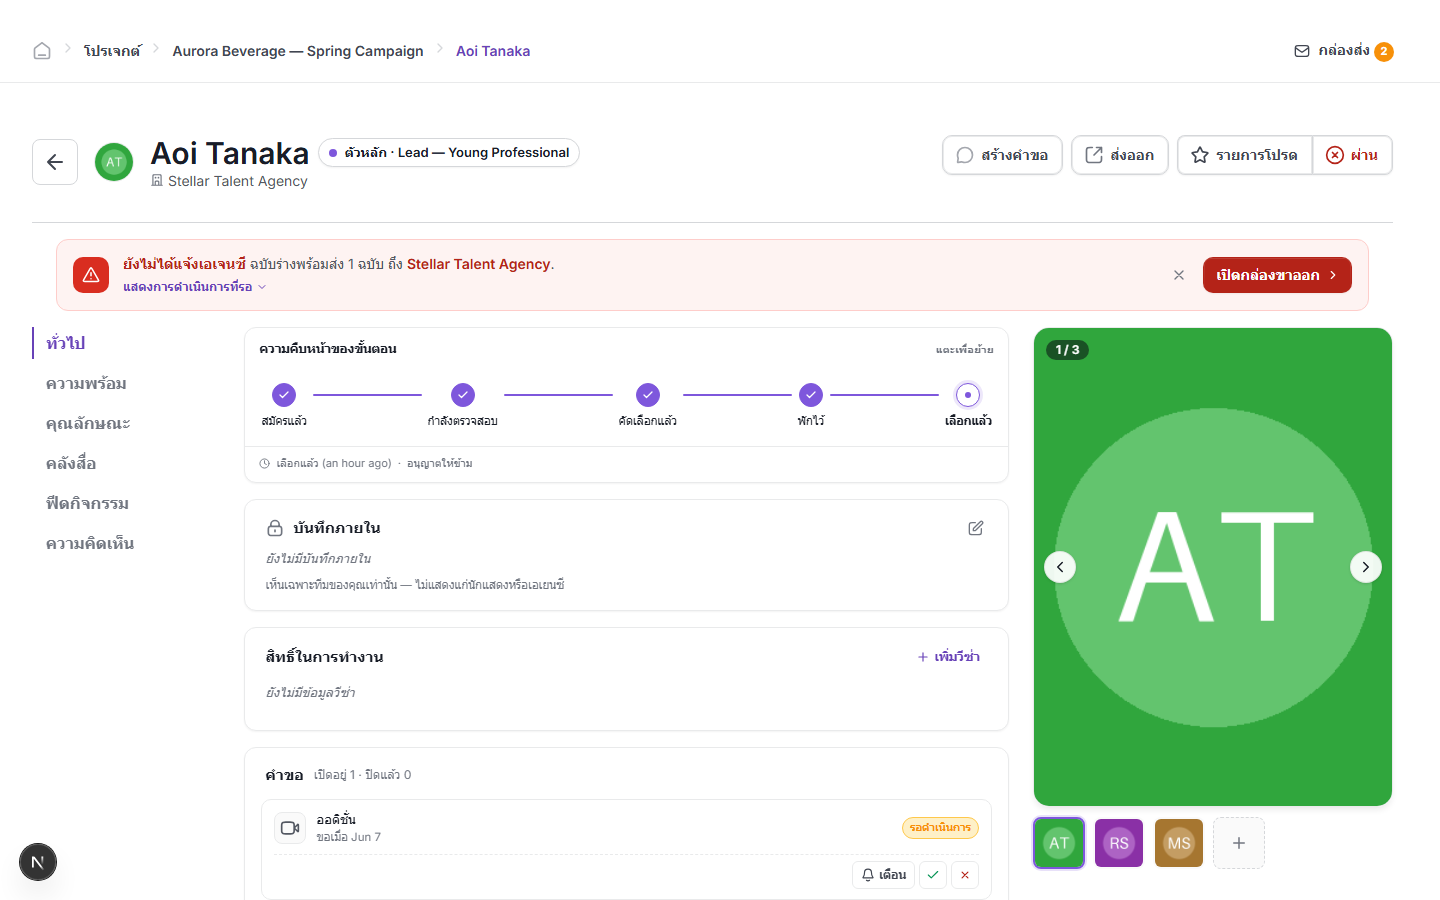Open Aurora Beverage — Spring Campaign breadcrumb
The width and height of the screenshot is (1440, 900).
point(298,51)
